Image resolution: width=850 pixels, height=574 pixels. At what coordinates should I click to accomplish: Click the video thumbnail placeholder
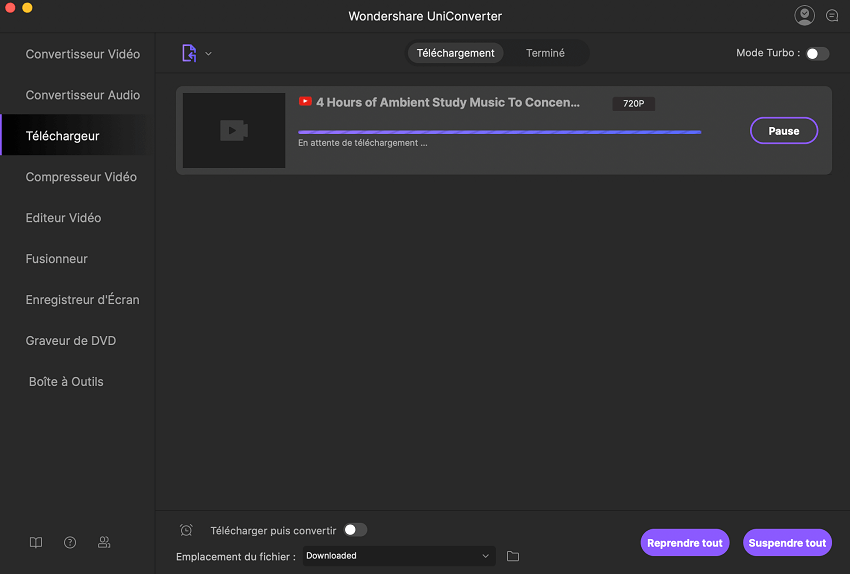[234, 131]
